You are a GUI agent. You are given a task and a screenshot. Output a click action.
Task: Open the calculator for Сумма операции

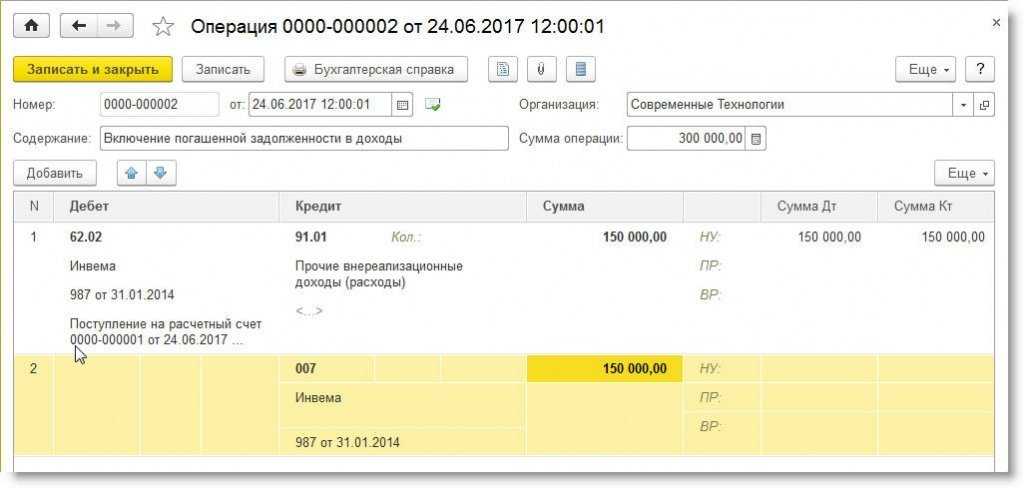756,138
